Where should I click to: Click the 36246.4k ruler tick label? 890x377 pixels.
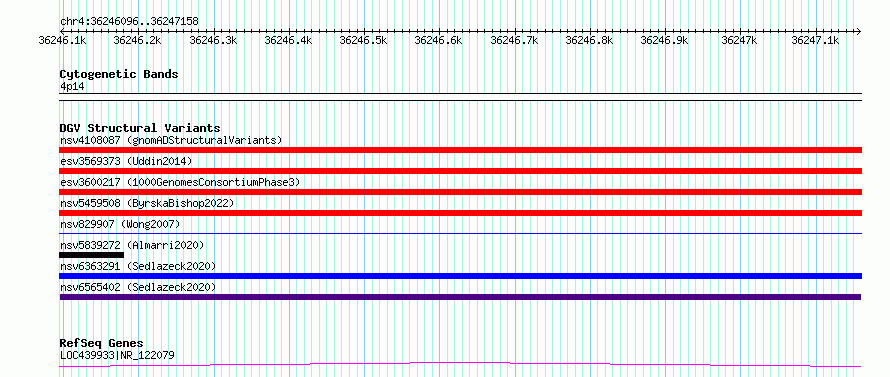288,40
